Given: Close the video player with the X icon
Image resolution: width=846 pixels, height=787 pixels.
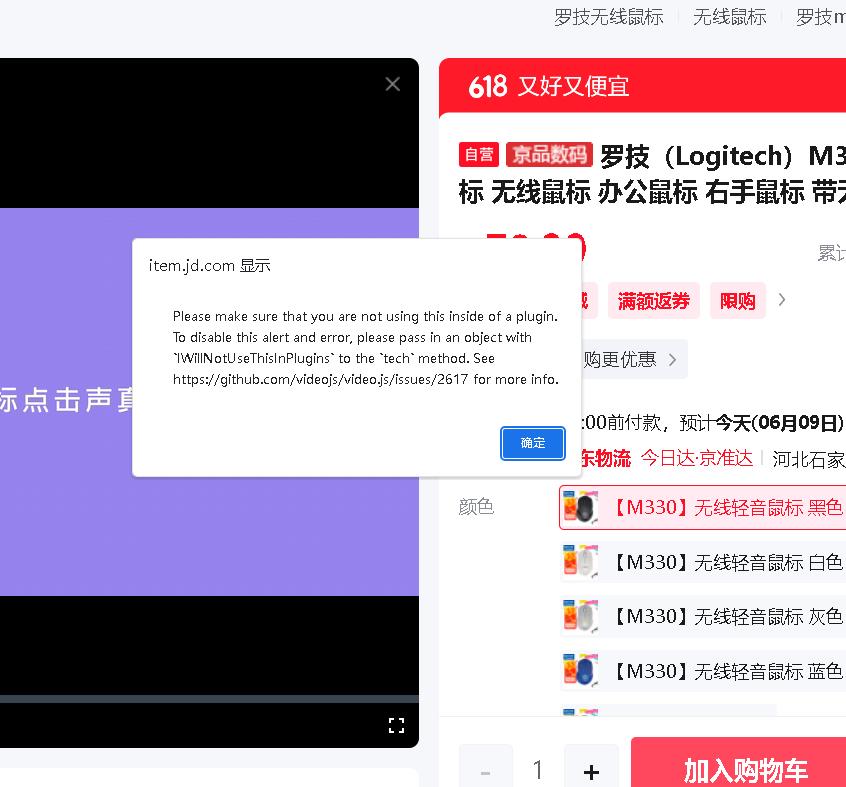Looking at the screenshot, I should tap(393, 84).
